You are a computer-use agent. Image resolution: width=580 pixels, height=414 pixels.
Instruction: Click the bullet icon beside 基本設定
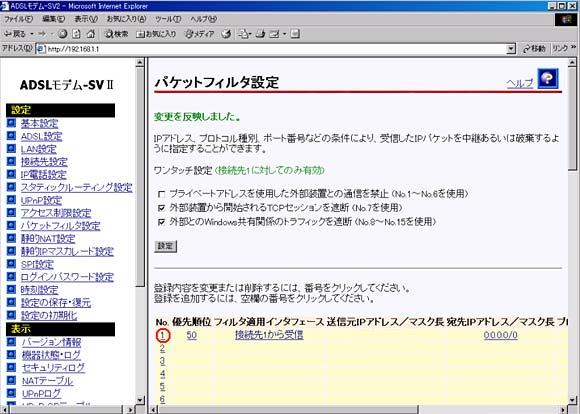click(x=11, y=123)
